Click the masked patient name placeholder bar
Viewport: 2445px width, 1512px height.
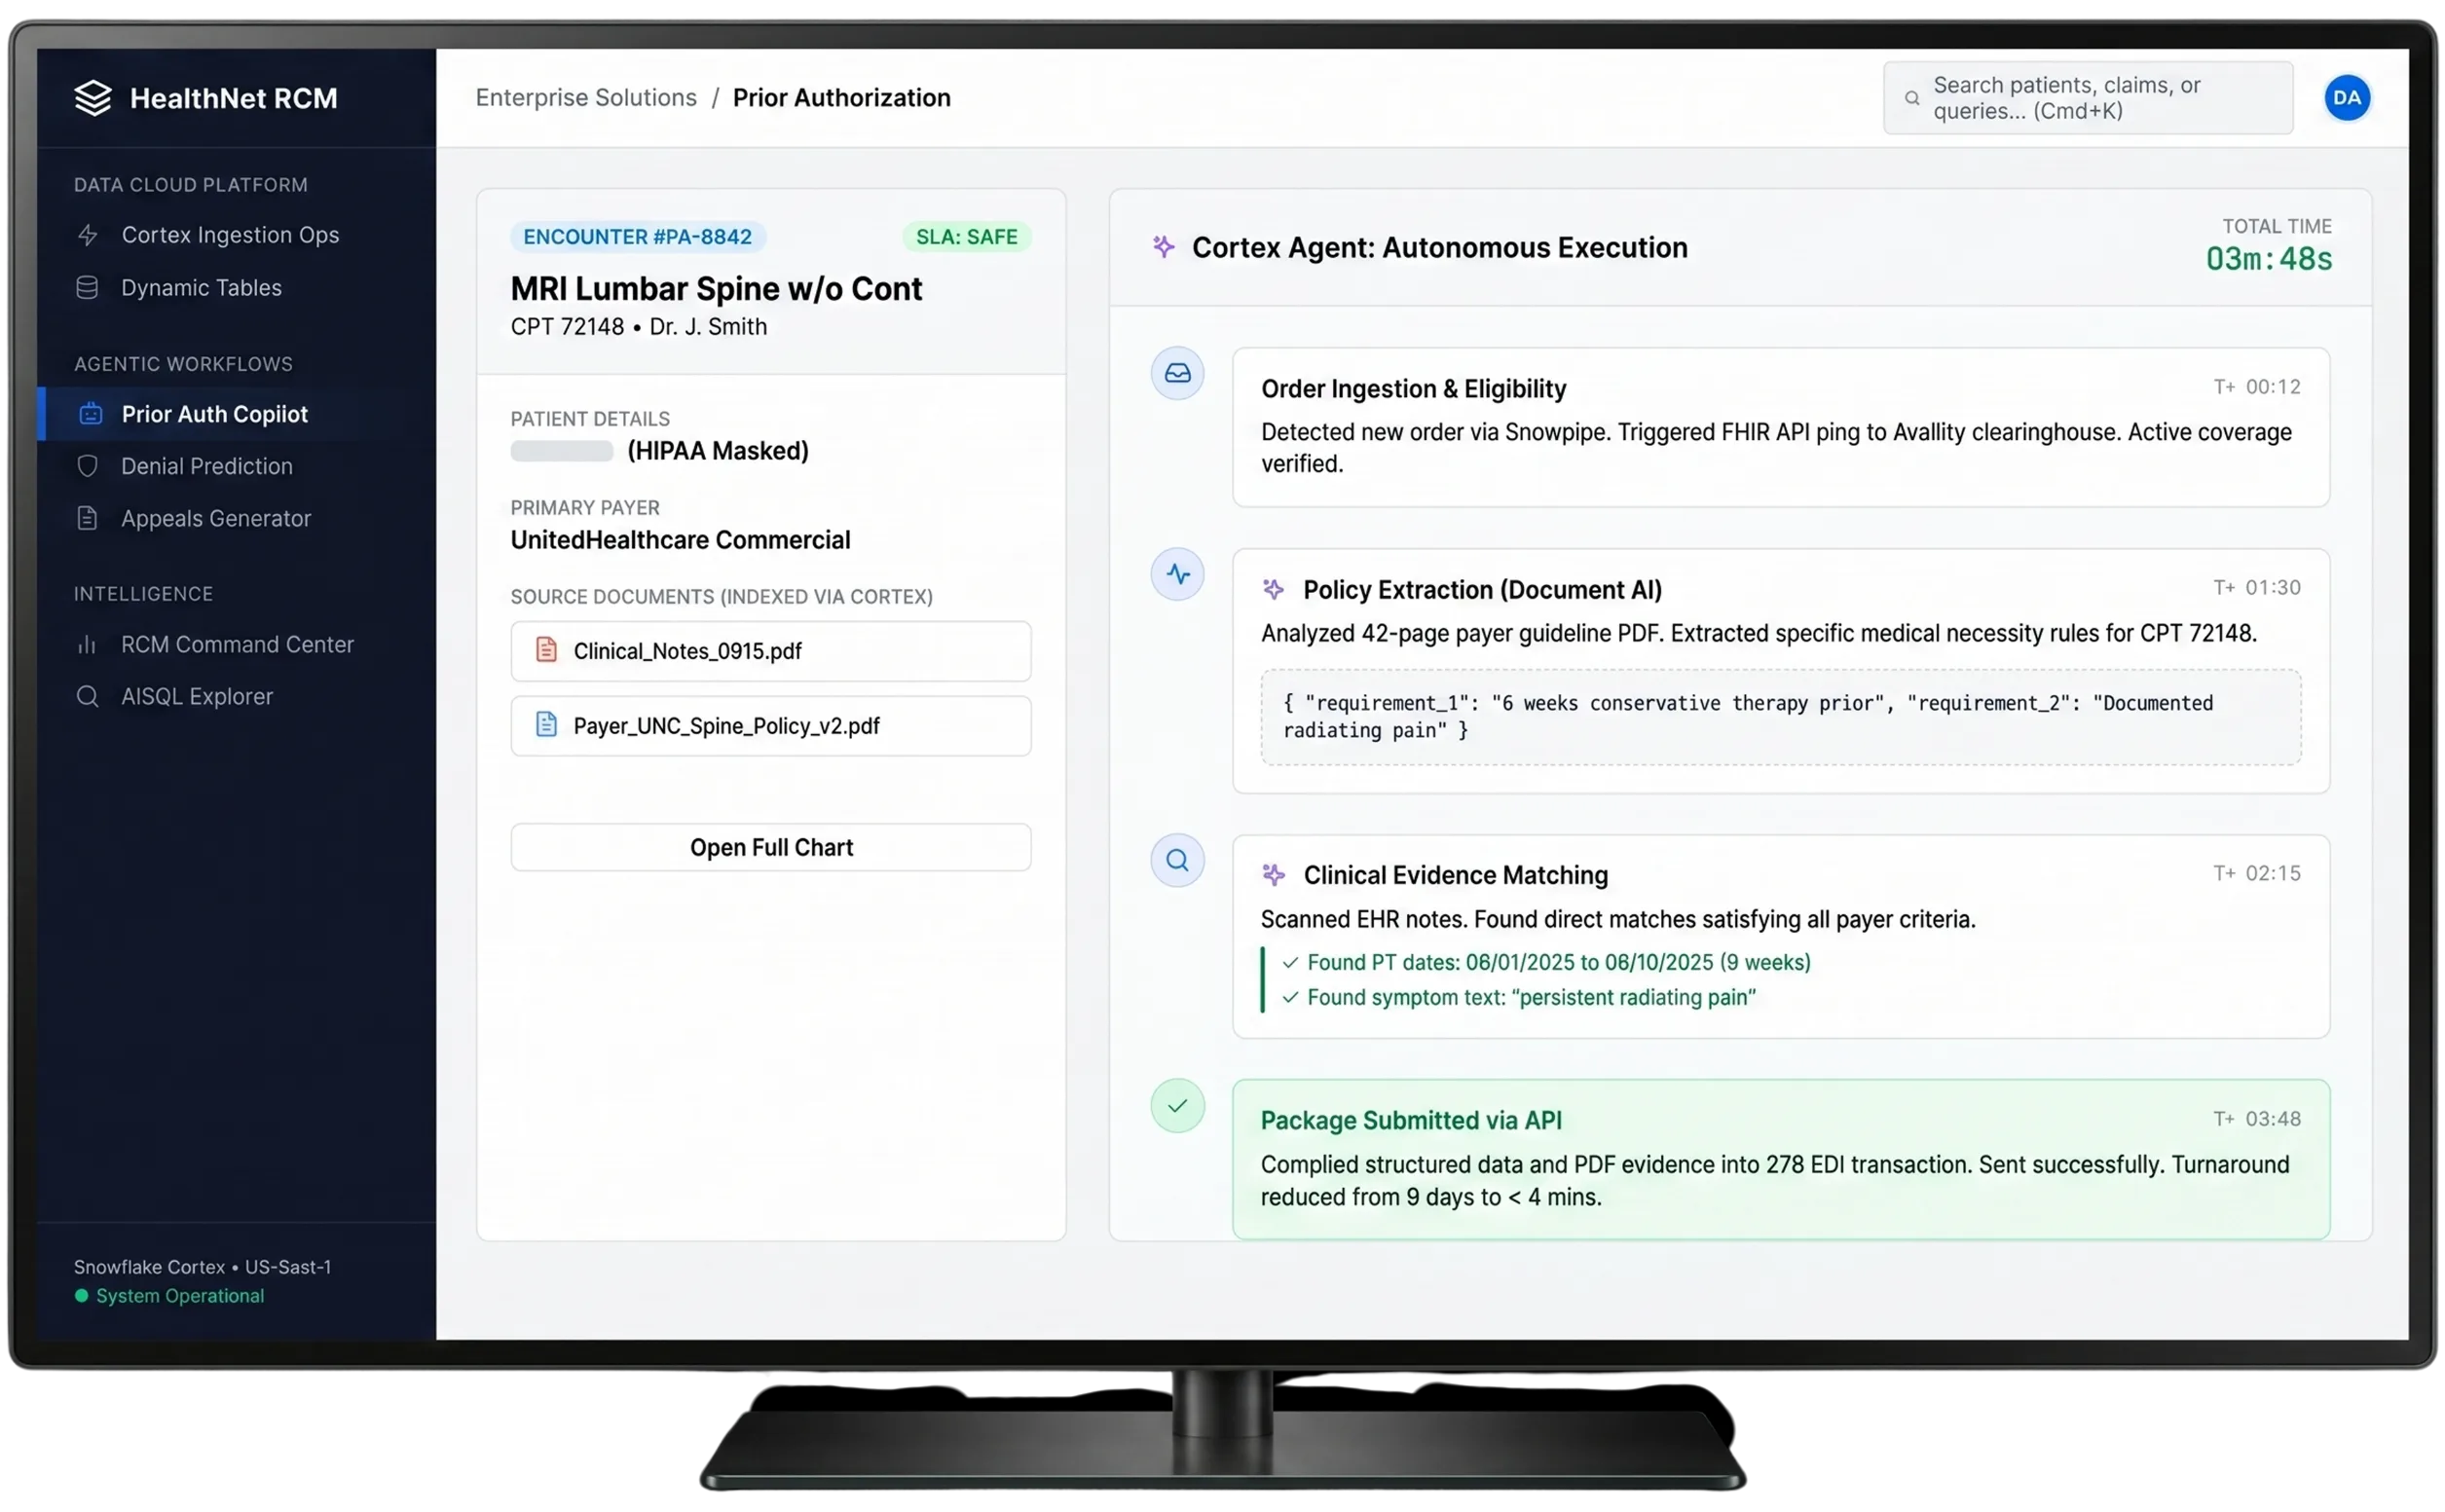click(x=561, y=451)
